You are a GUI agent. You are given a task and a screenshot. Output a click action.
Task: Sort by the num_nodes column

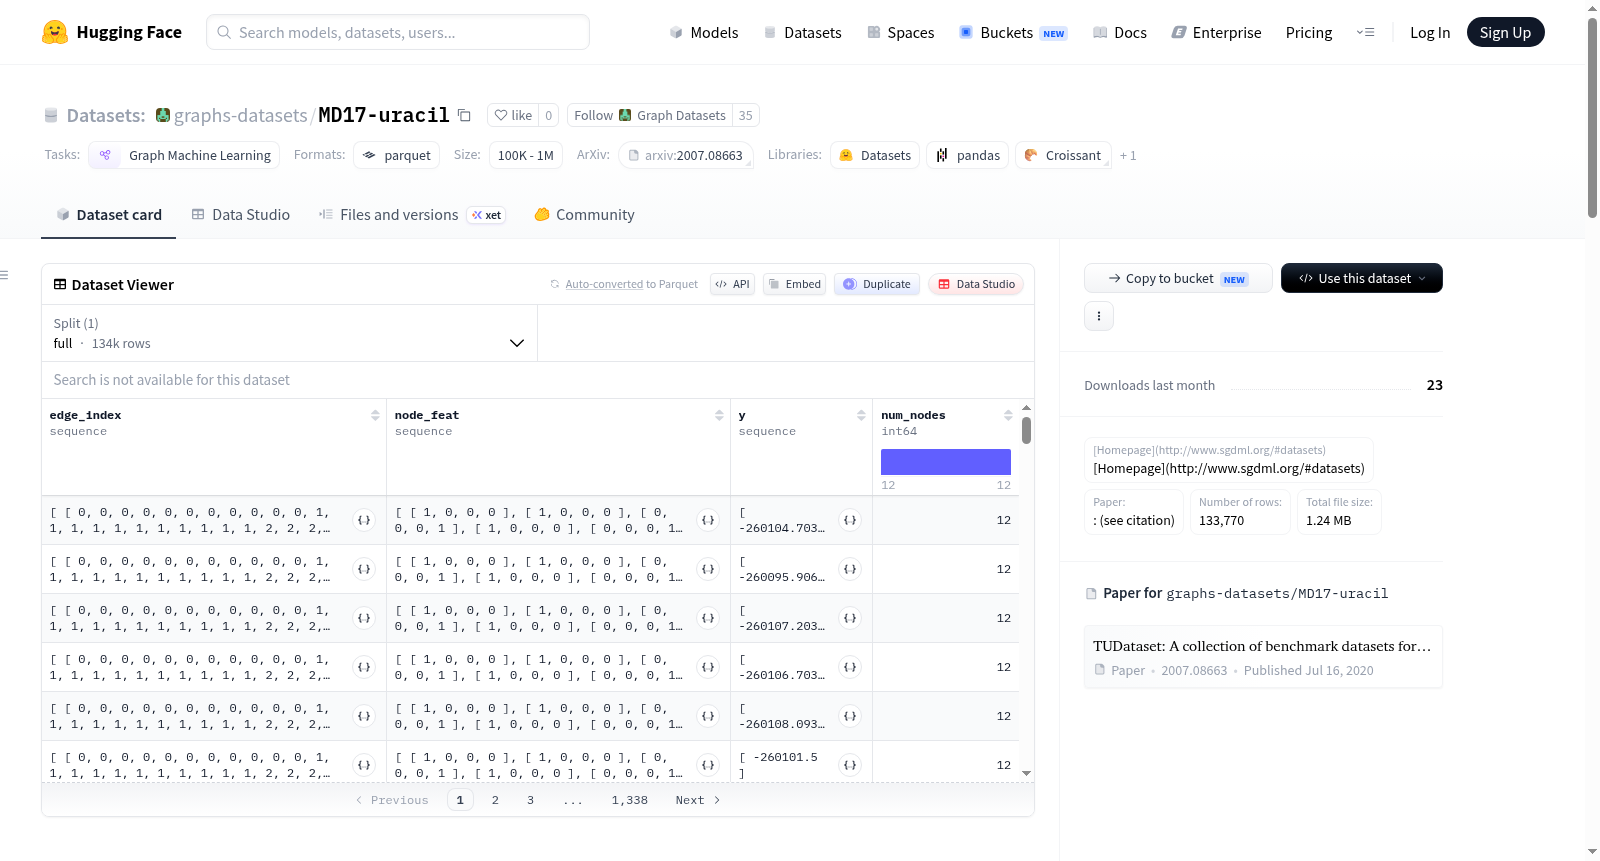point(1008,415)
